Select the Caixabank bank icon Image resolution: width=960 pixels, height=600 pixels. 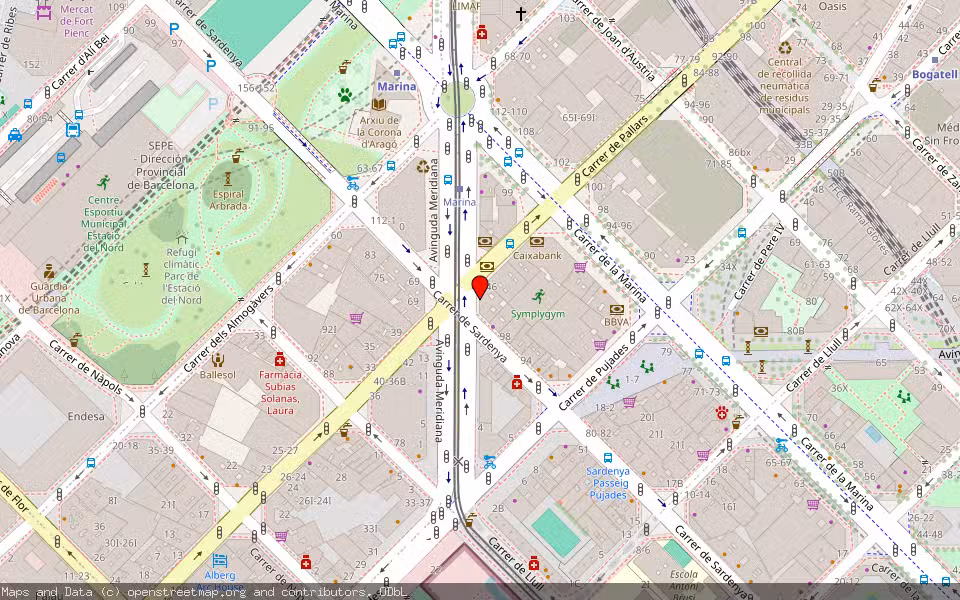click(537, 242)
